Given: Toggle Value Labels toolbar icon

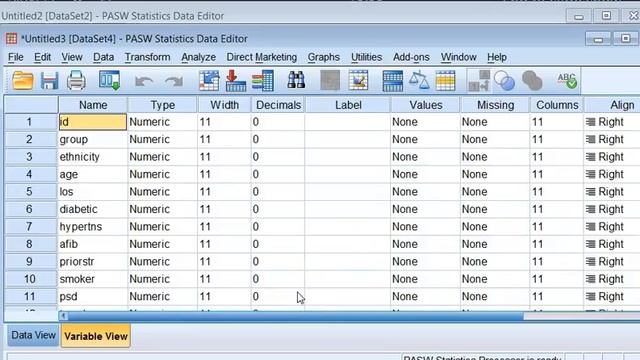Looking at the screenshot, I should [x=479, y=80].
